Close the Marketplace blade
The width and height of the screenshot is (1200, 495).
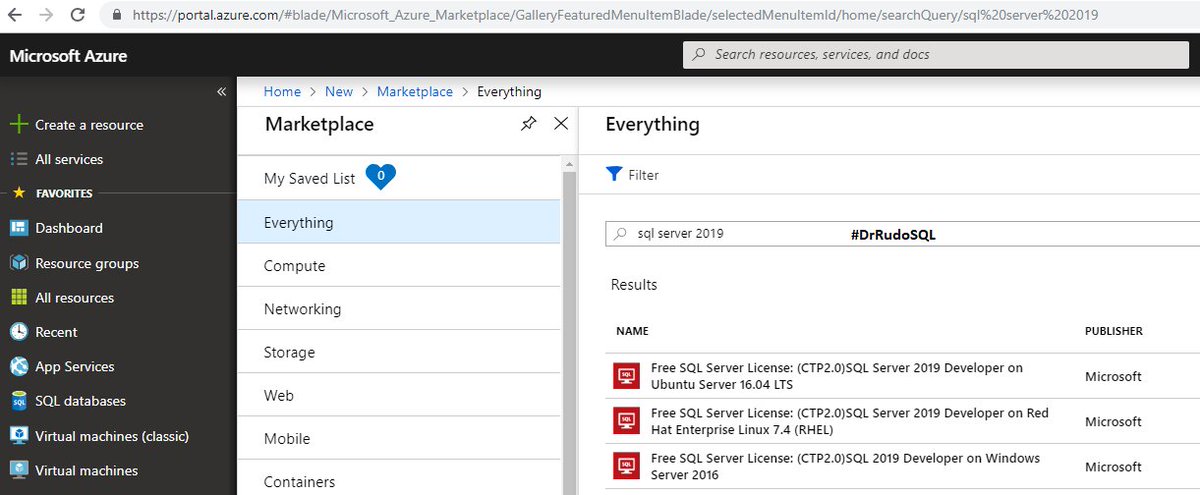(561, 124)
